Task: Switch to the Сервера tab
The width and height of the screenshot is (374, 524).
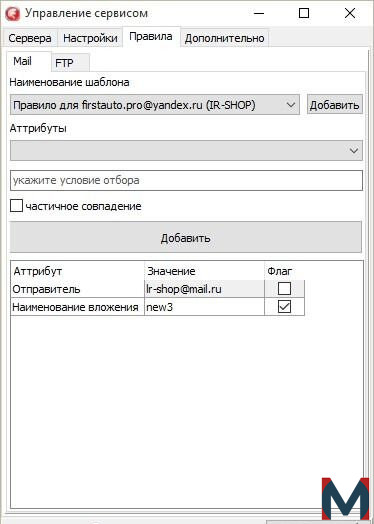Action: pos(30,38)
